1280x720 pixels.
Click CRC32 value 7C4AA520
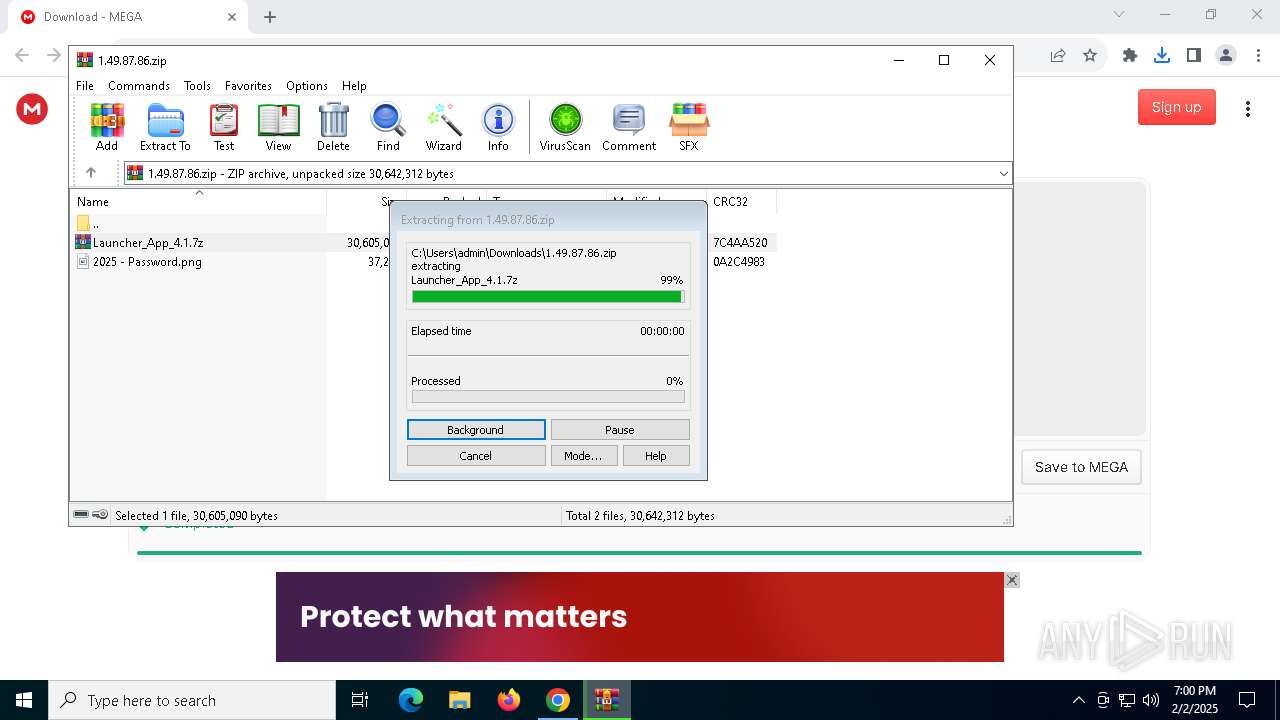tap(740, 243)
